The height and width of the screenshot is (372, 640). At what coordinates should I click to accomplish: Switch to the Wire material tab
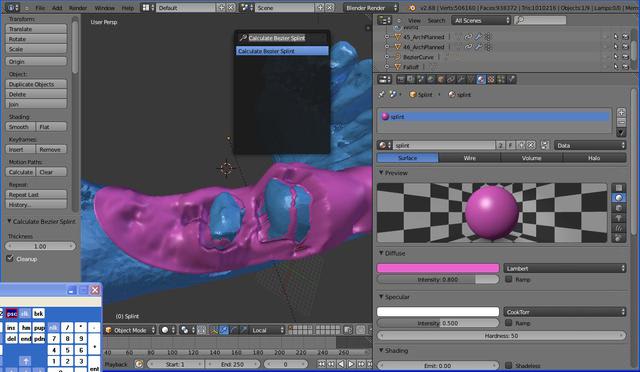470,158
